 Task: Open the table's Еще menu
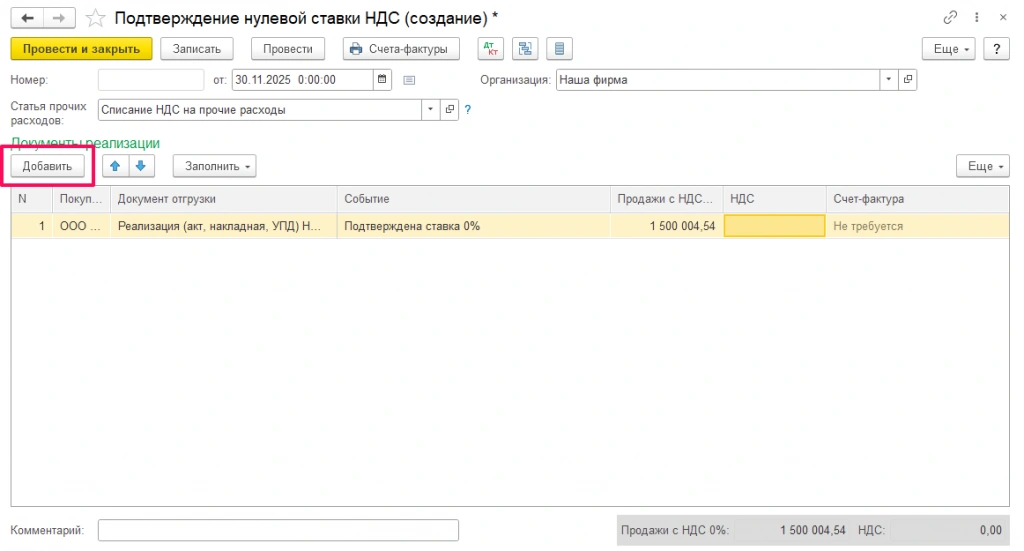[983, 166]
